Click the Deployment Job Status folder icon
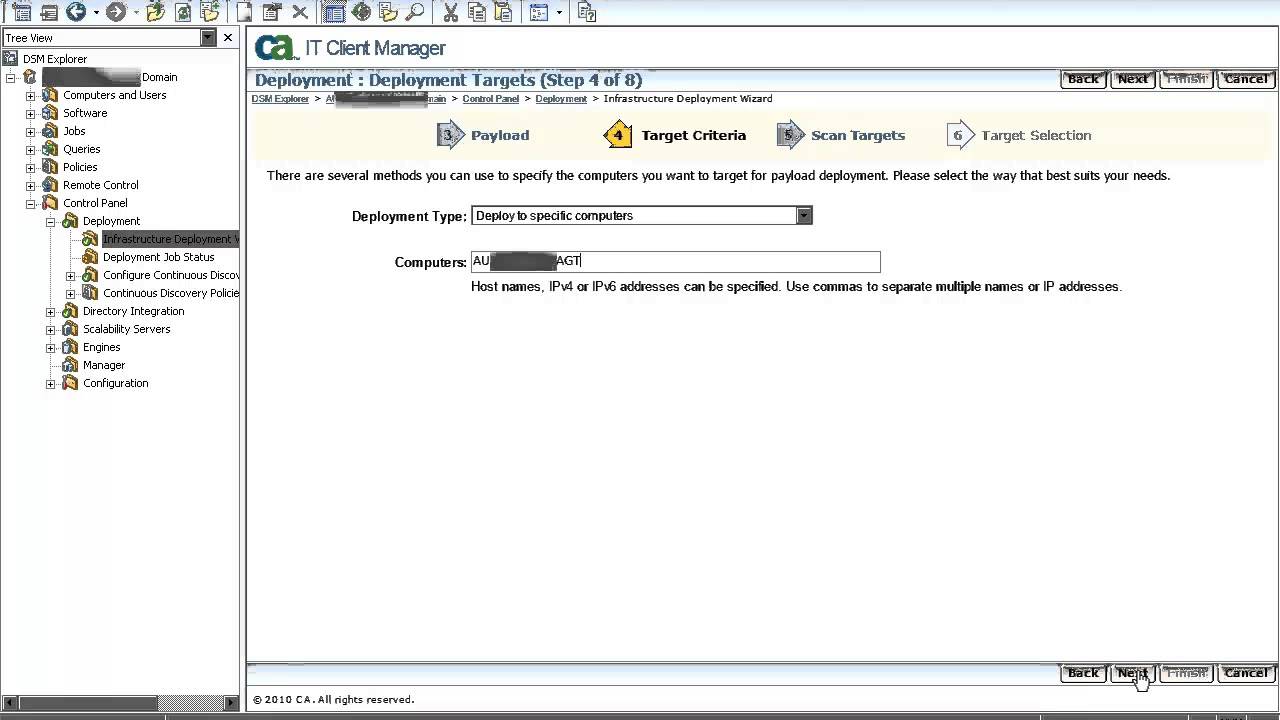This screenshot has width=1280, height=720. 90,257
